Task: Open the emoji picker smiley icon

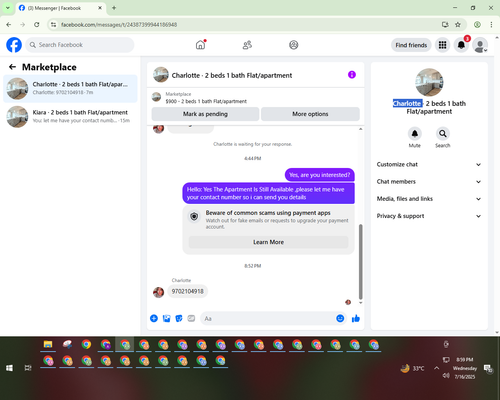Action: tap(340, 318)
